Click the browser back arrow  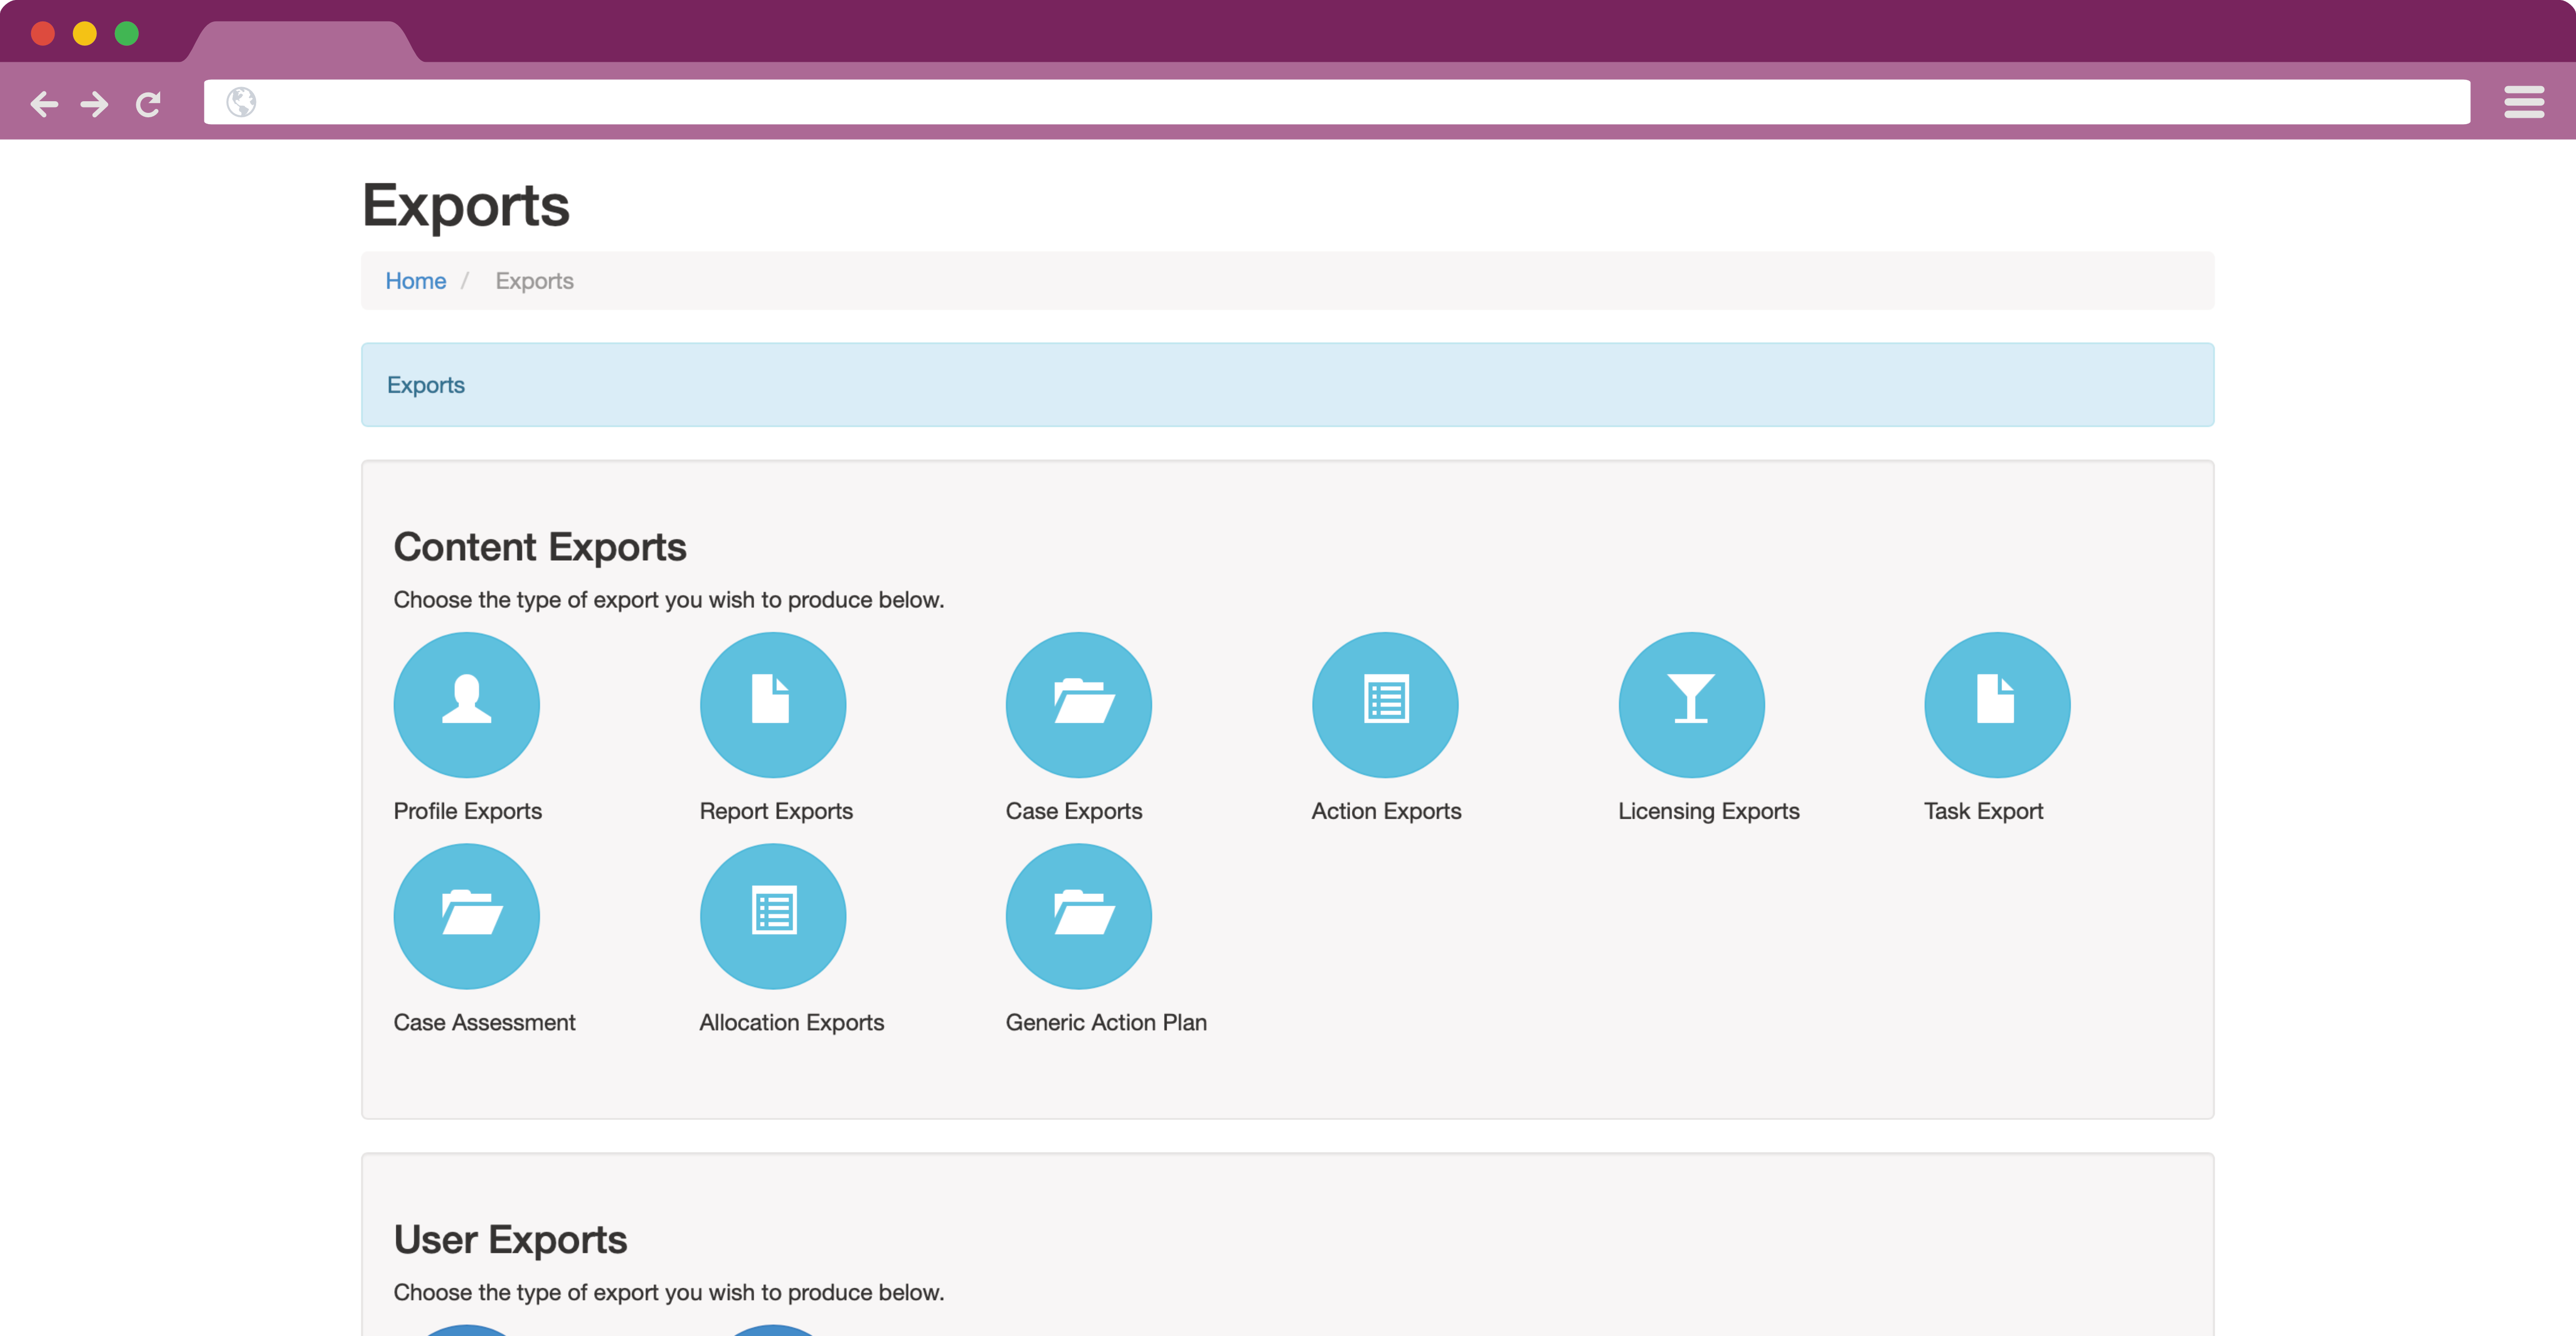click(x=44, y=103)
